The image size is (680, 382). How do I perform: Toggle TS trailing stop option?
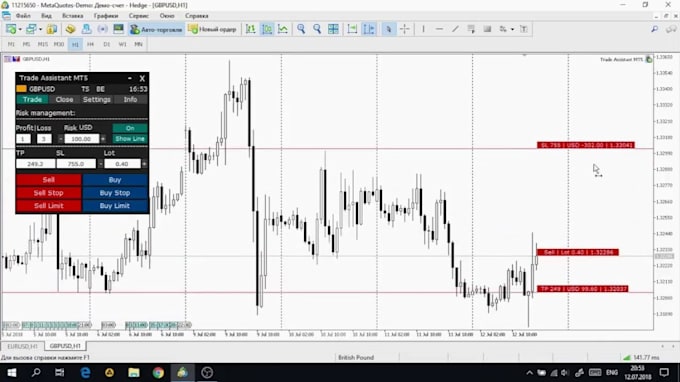coord(85,89)
